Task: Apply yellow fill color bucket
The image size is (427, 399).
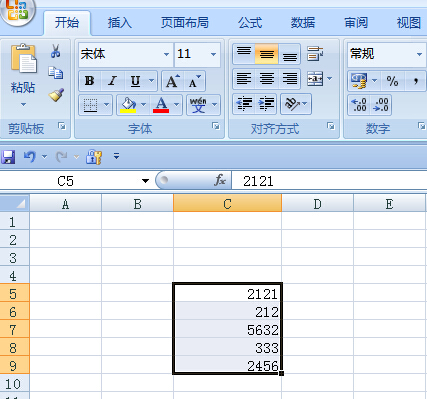Action: tap(128, 105)
